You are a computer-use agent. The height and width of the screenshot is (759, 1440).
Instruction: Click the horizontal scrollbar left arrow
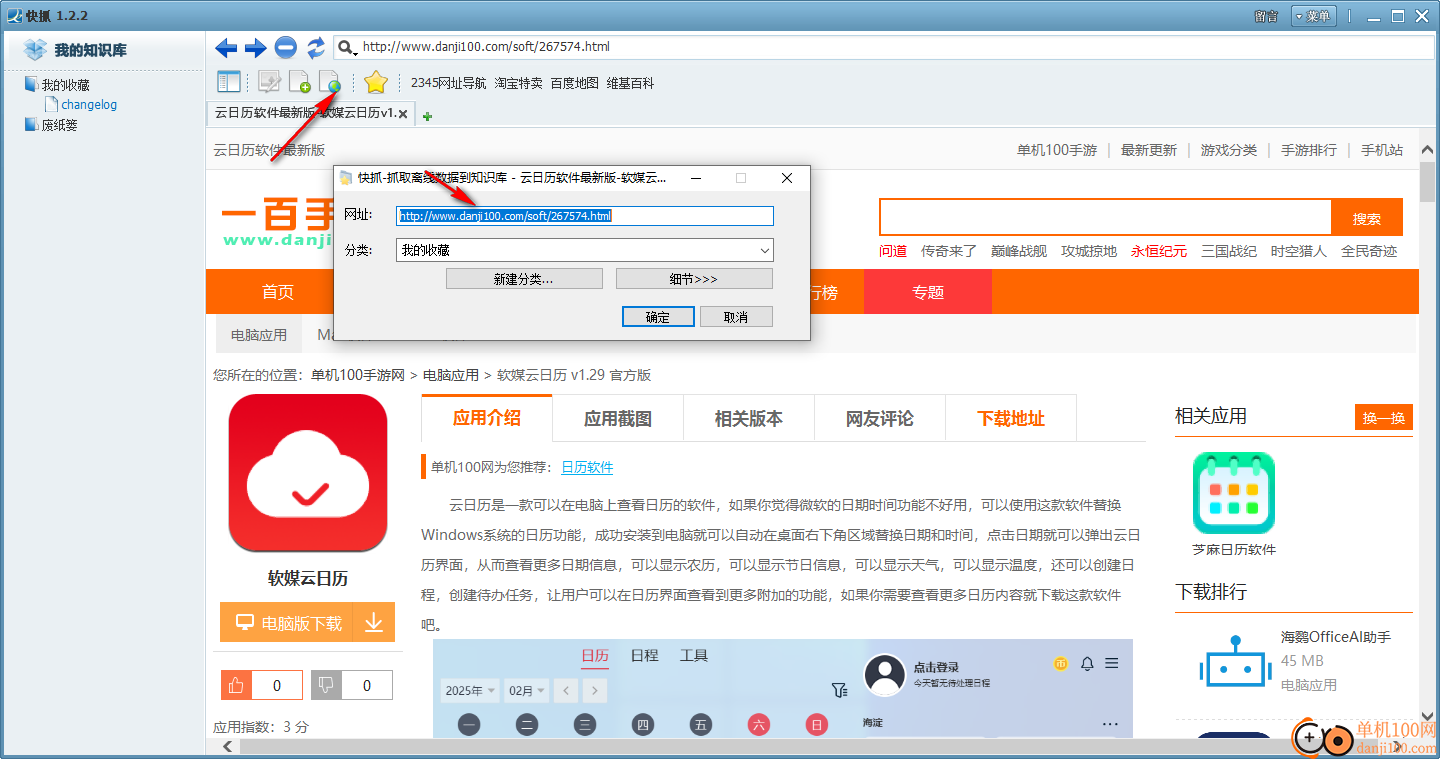[x=228, y=746]
